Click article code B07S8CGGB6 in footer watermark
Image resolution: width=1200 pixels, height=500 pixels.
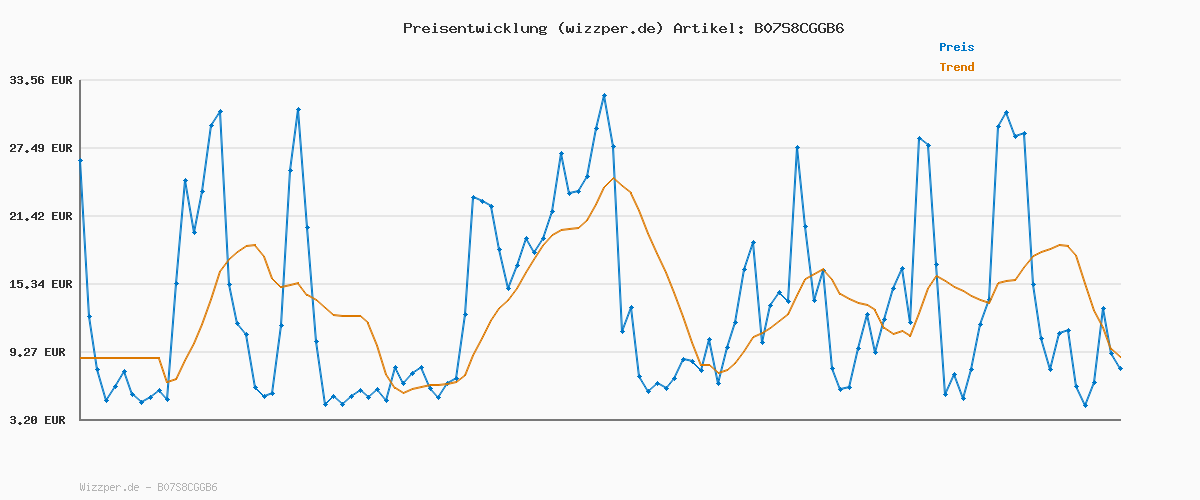tap(187, 488)
